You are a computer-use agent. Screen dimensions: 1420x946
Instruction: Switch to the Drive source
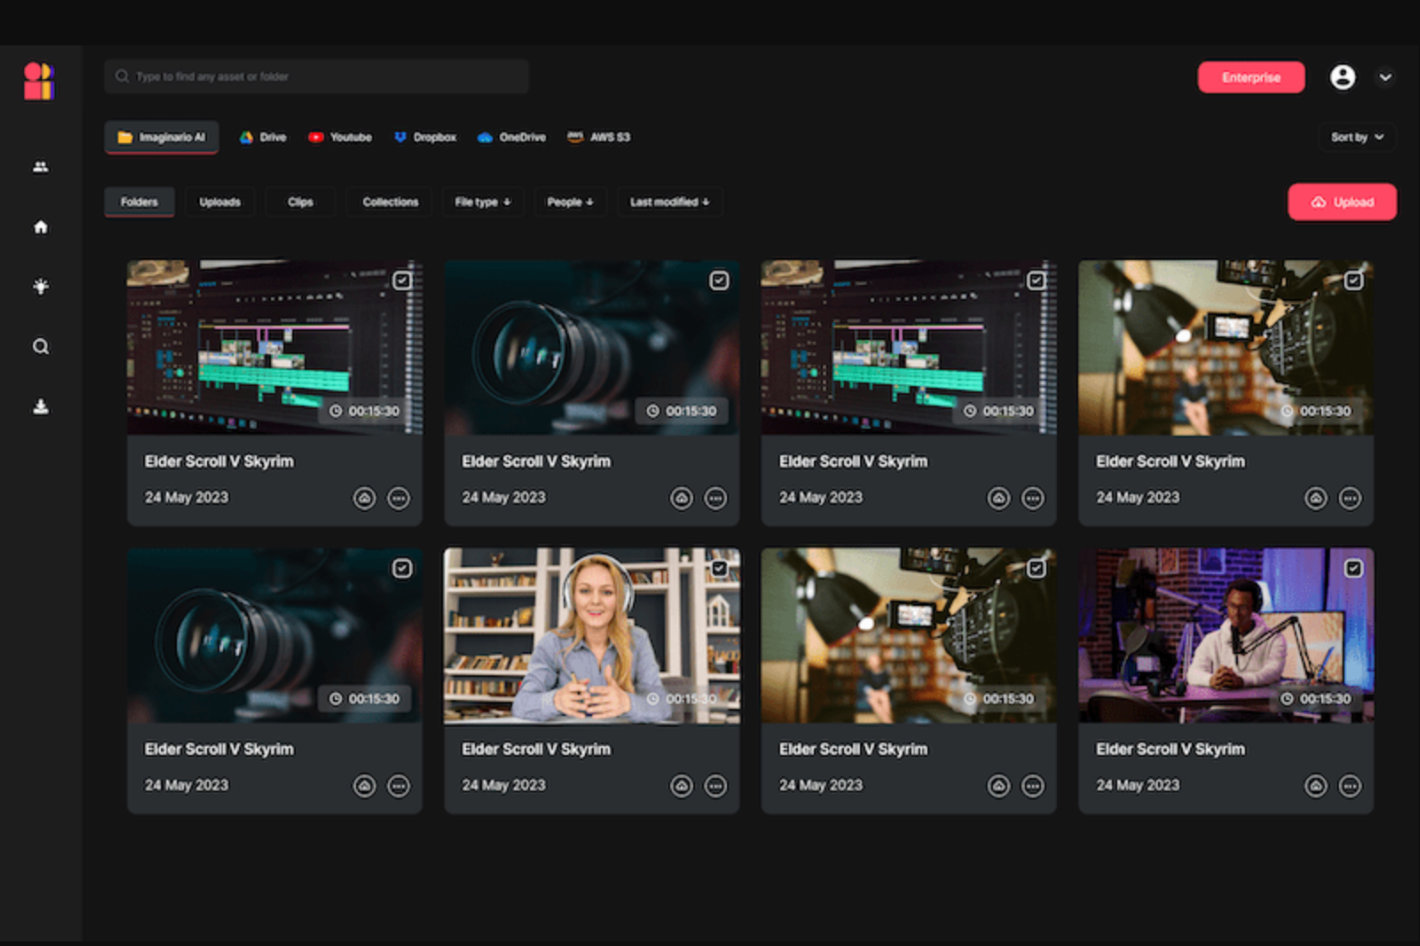263,137
